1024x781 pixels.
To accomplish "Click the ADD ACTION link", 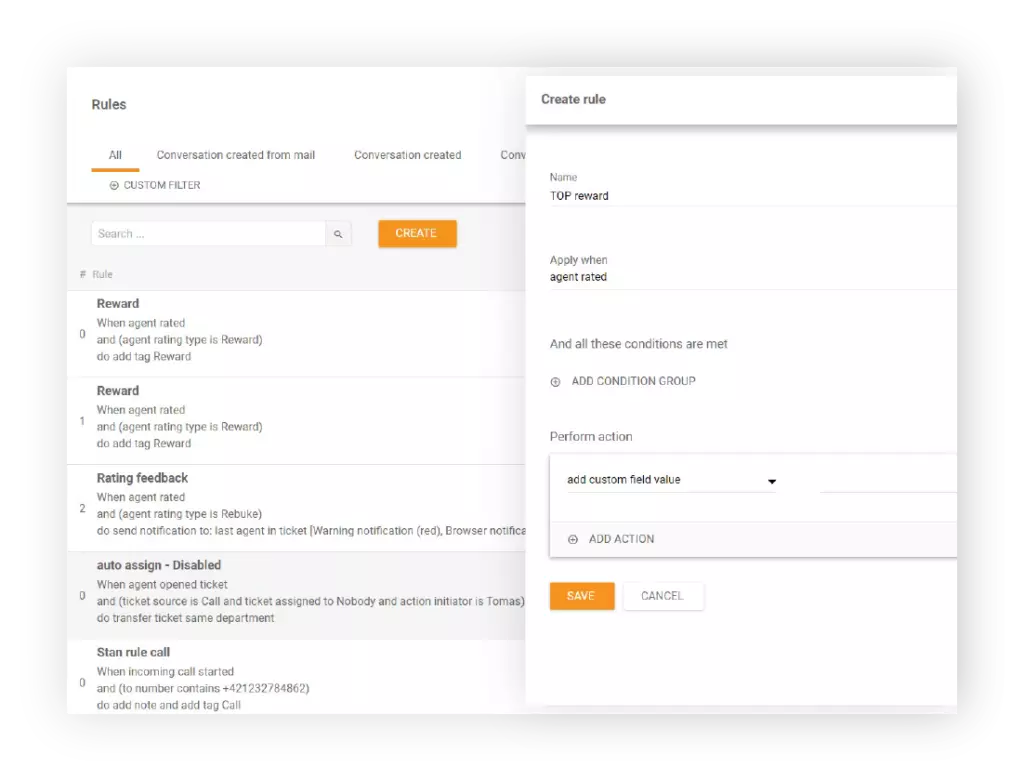I will click(621, 538).
